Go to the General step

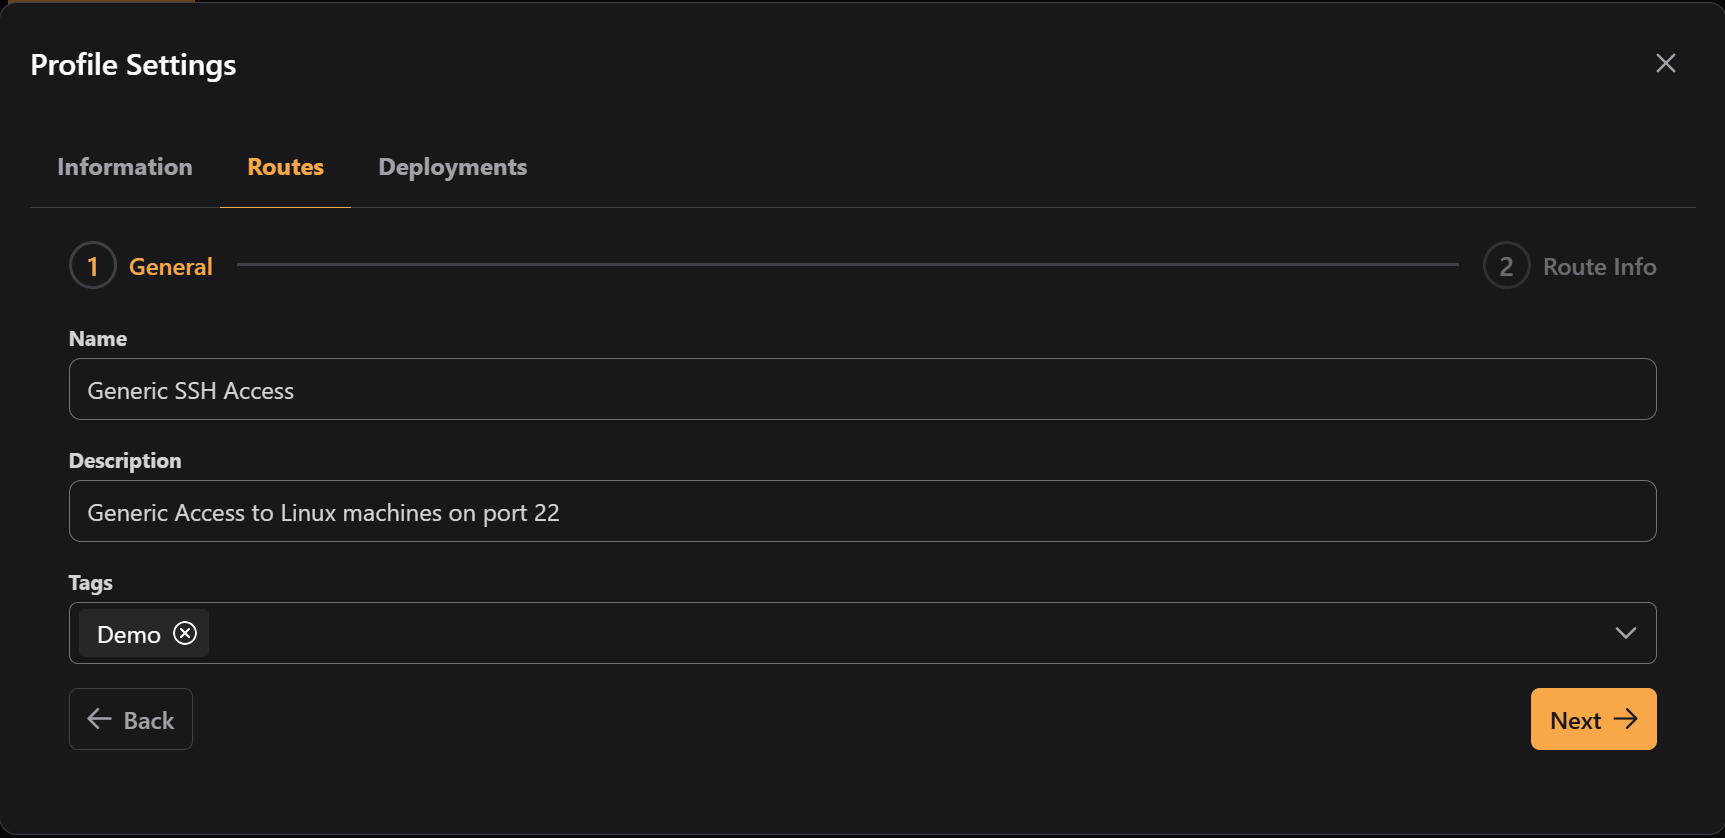(x=170, y=266)
